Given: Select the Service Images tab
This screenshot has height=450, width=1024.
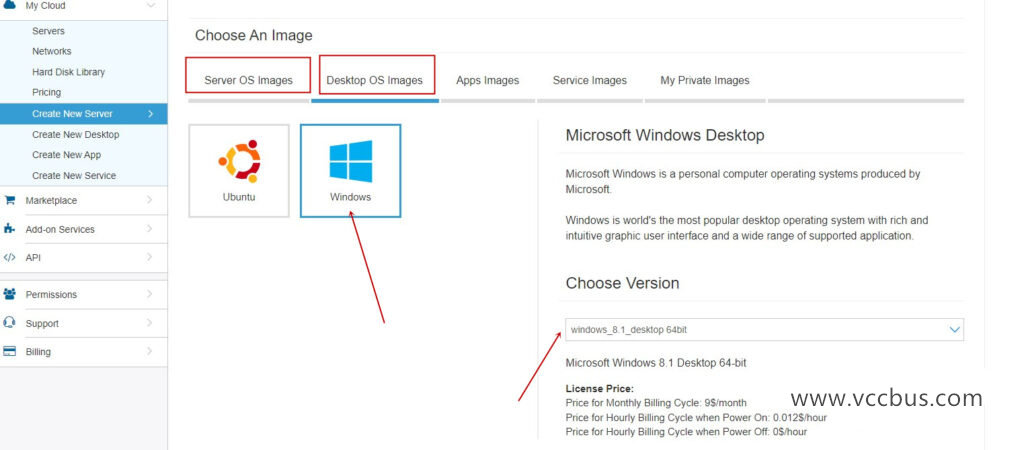Looking at the screenshot, I should point(589,80).
